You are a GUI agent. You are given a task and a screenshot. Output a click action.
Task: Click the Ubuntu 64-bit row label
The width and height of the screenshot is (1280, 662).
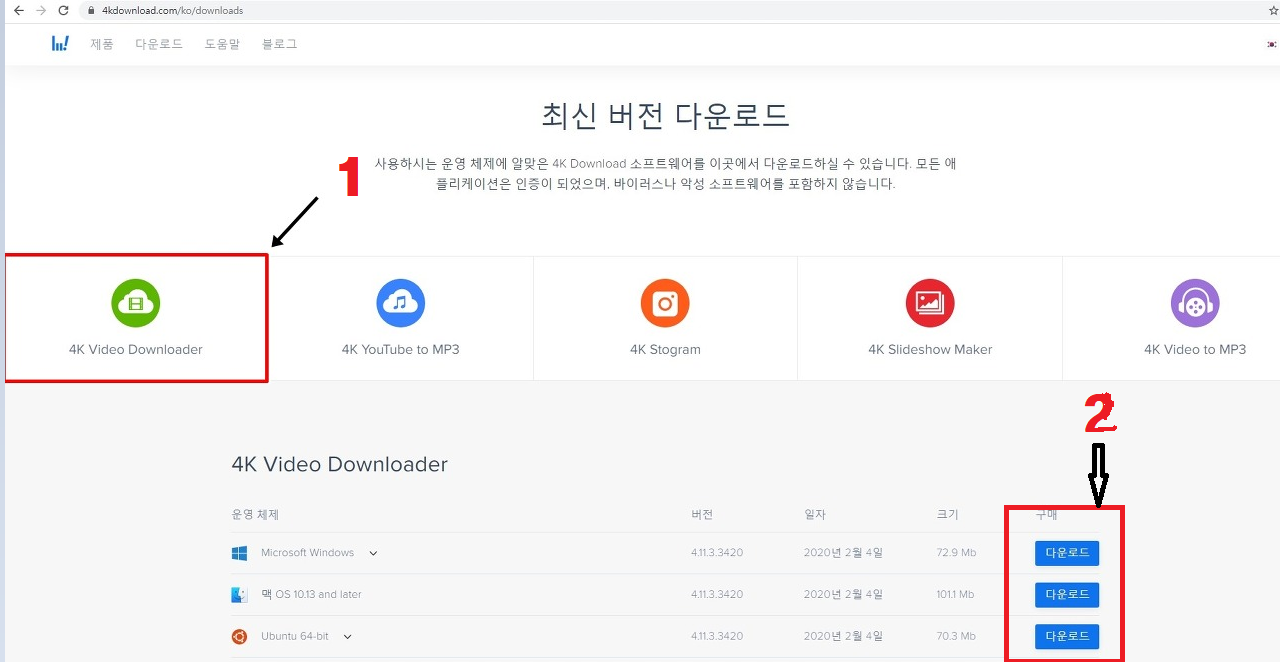[294, 636]
